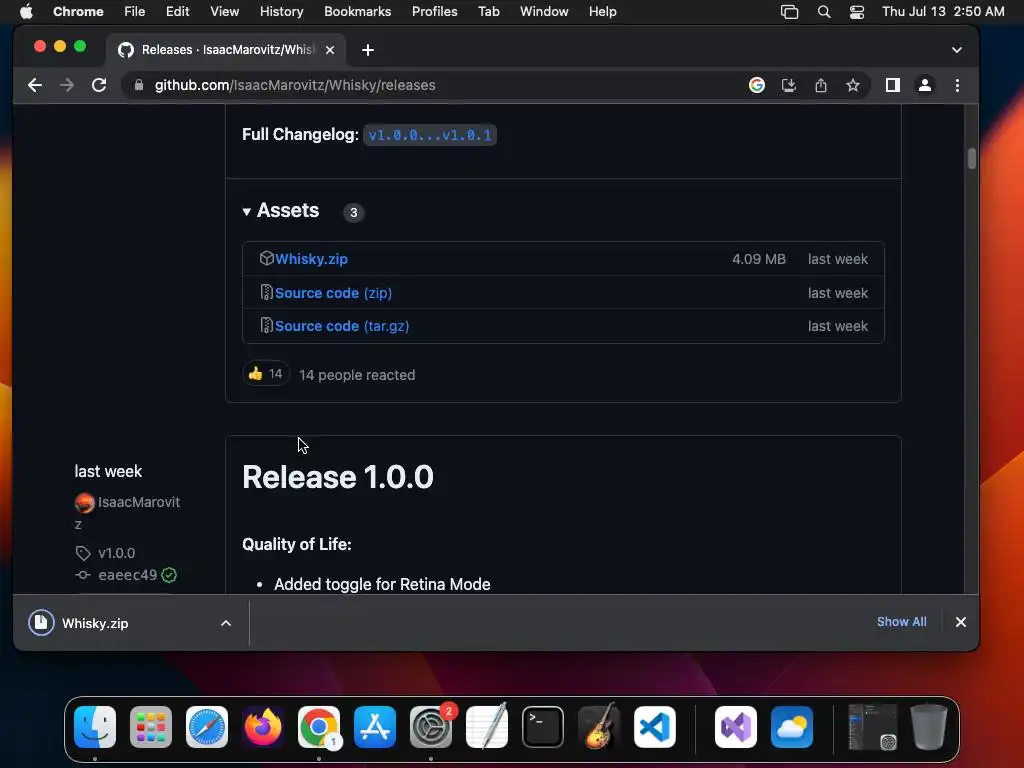Launch Safari from the Dock
Viewport: 1024px width, 768px height.
207,727
